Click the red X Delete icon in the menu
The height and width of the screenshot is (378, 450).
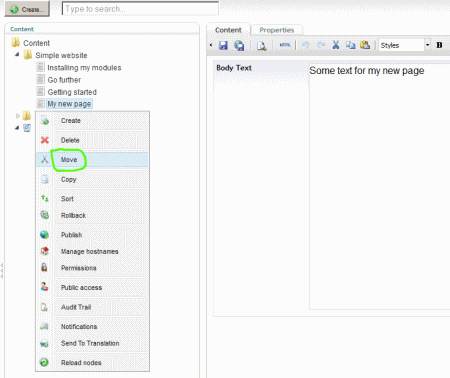click(44, 140)
